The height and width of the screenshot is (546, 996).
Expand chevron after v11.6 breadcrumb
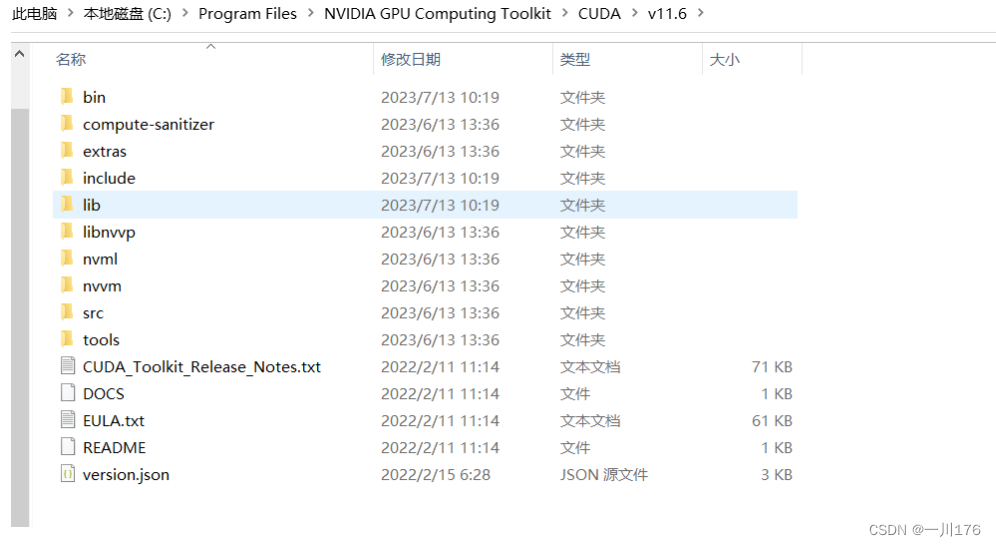[x=701, y=13]
